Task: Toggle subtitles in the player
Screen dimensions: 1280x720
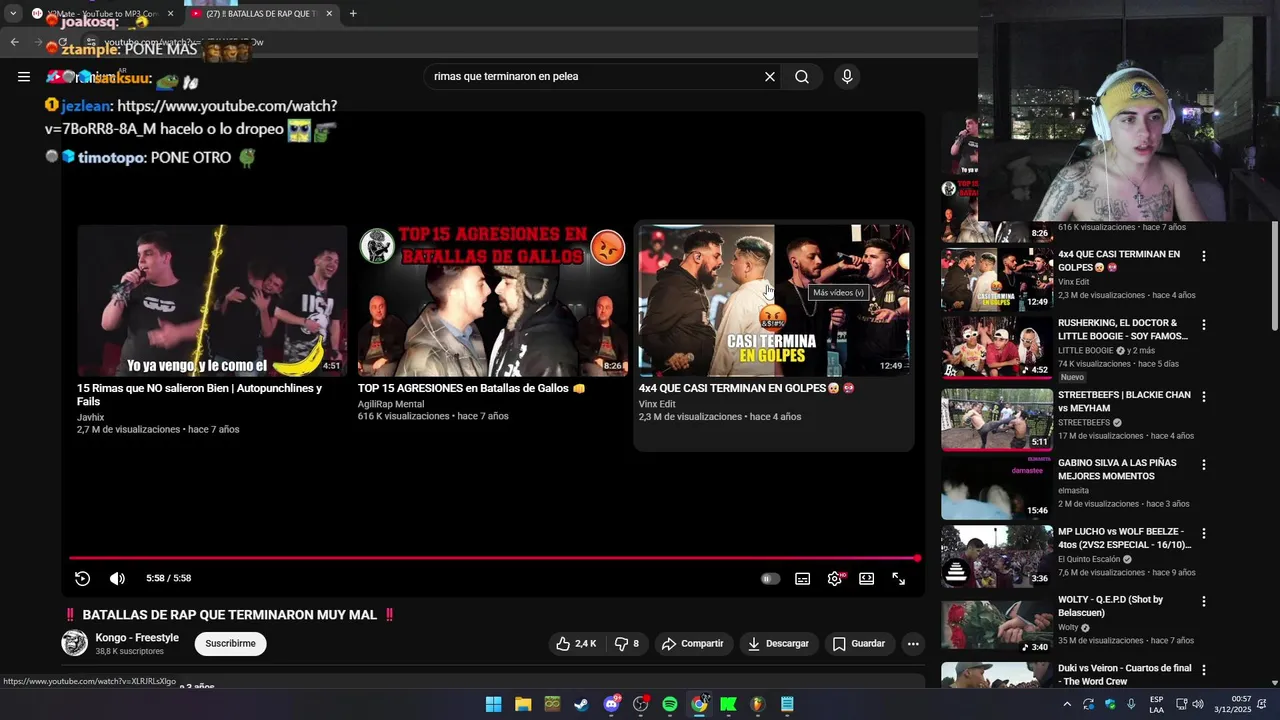Action: click(802, 578)
